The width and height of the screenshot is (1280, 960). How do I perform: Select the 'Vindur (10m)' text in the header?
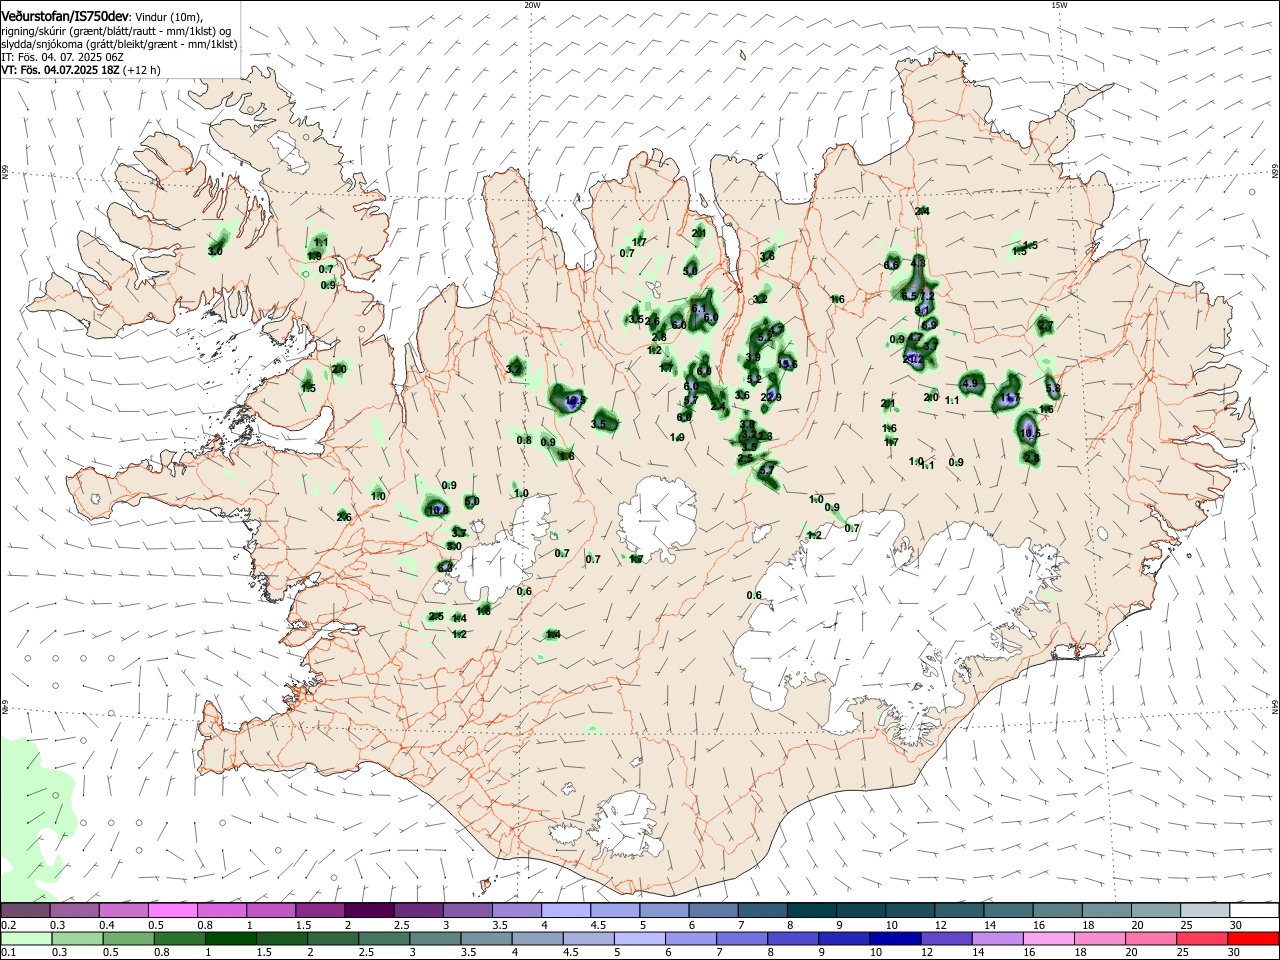168,16
